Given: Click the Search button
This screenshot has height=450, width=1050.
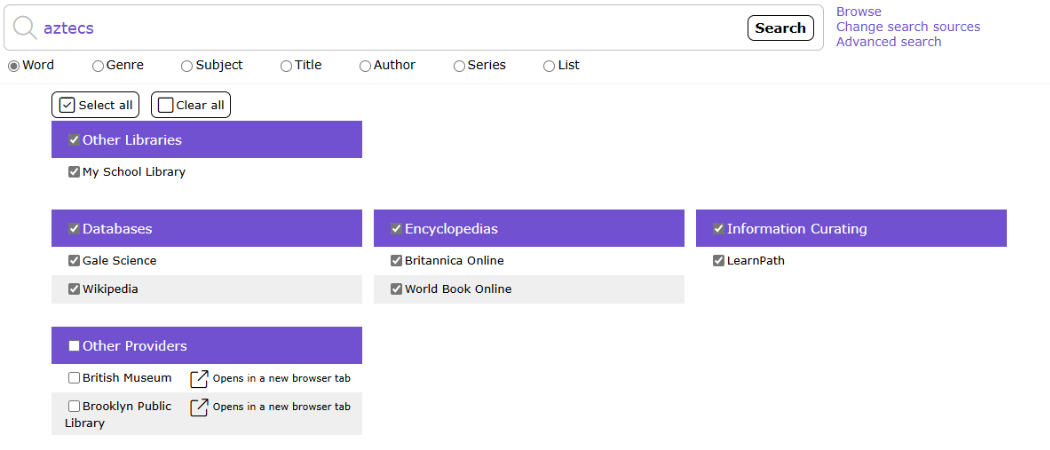Looking at the screenshot, I should pyautogui.click(x=780, y=28).
